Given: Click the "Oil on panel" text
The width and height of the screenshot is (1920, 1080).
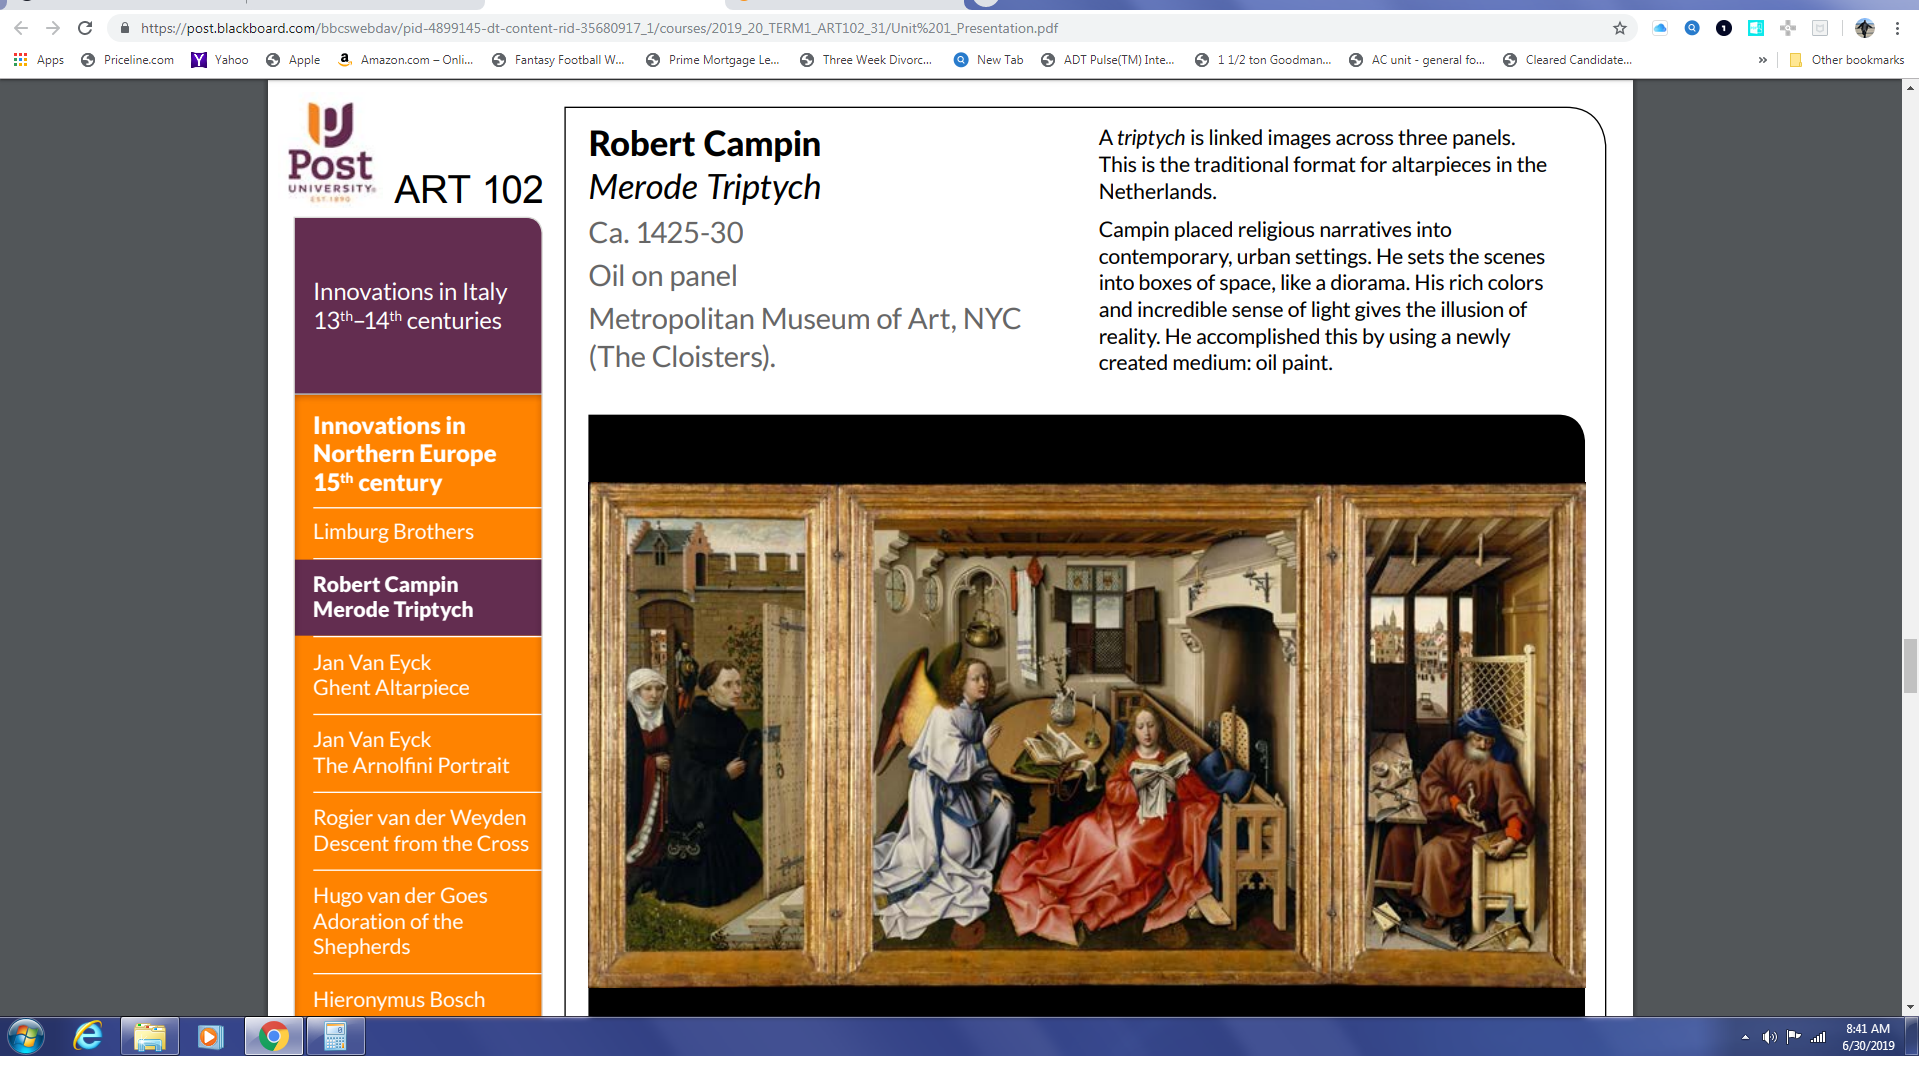Looking at the screenshot, I should (663, 276).
